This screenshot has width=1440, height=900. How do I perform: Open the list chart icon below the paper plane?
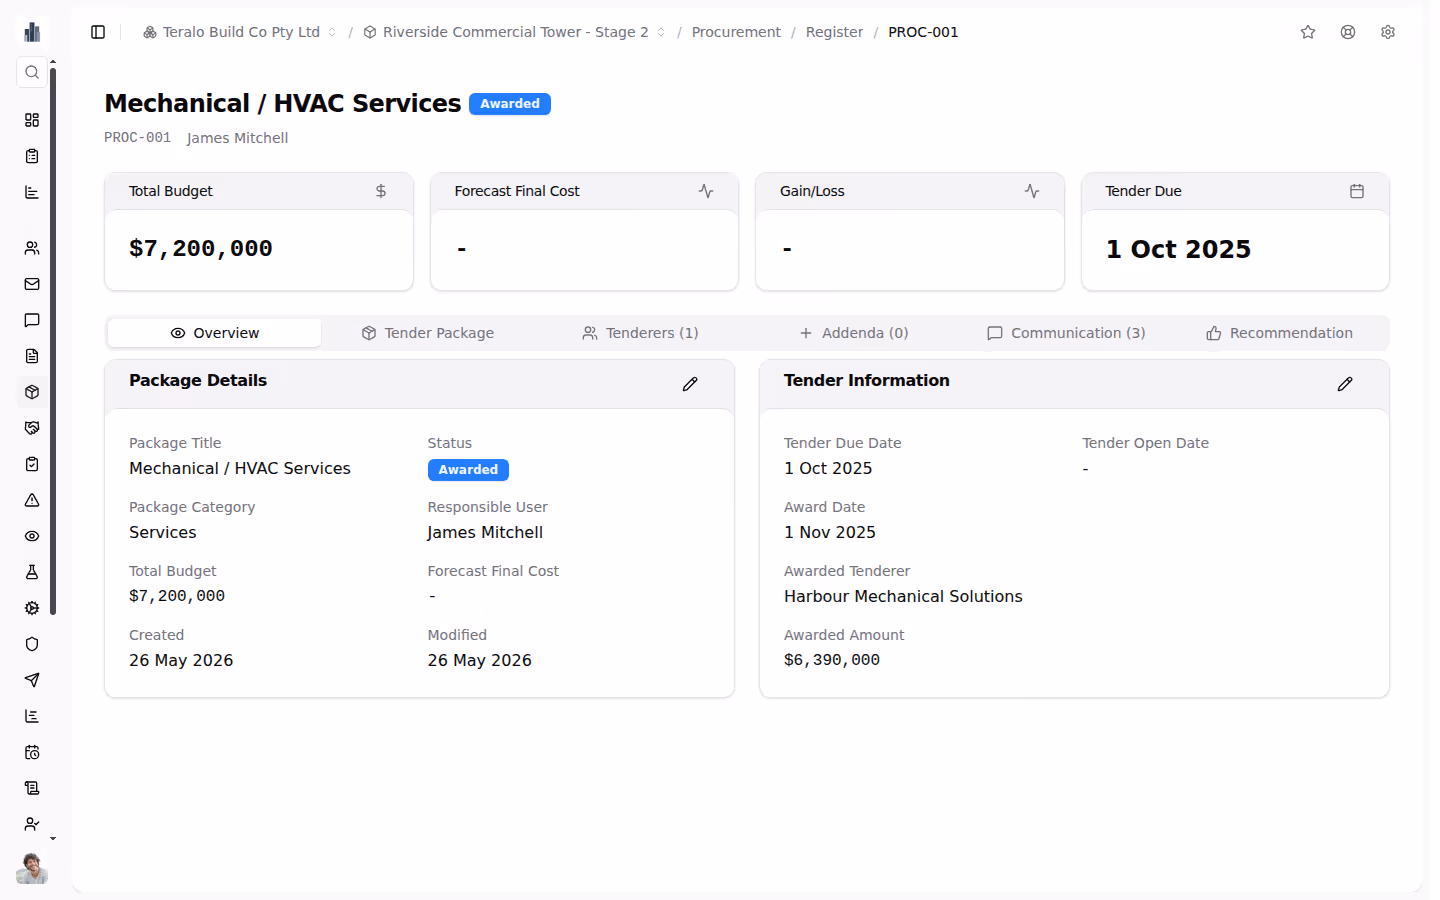[x=32, y=716]
